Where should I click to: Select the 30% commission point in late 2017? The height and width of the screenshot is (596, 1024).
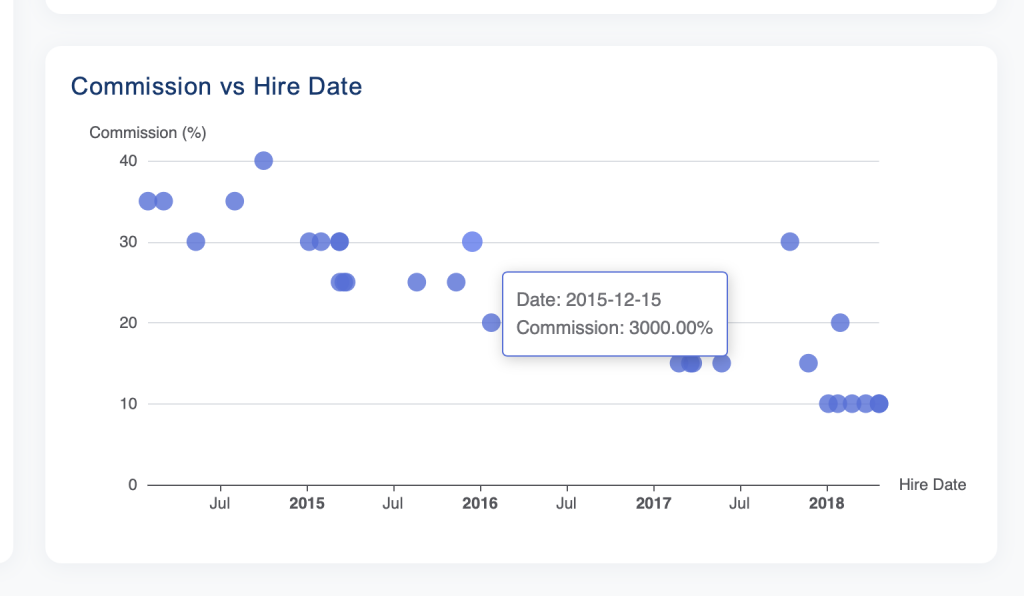click(790, 241)
